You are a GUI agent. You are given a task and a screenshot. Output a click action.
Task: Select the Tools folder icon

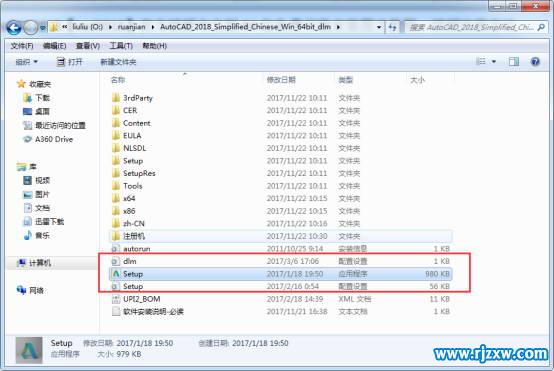point(116,186)
